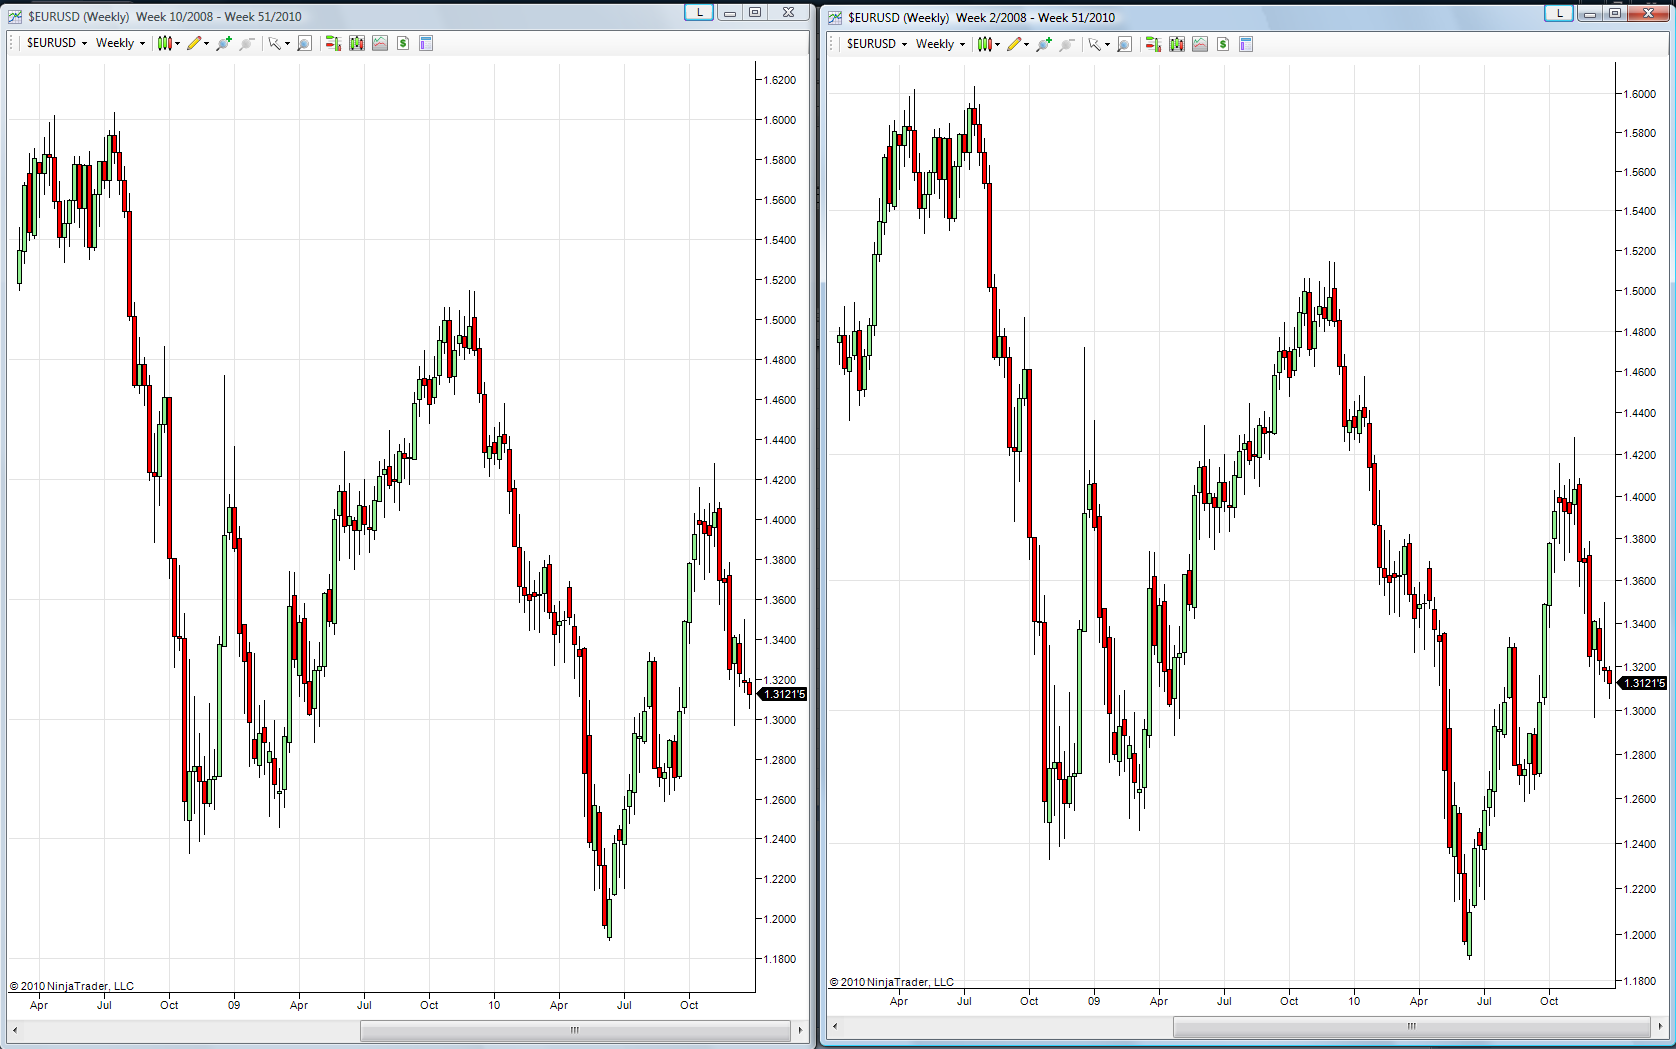This screenshot has height=1049, width=1676.
Task: Open the Strategies dialog in Week 10/2008 chart
Action: [403, 43]
